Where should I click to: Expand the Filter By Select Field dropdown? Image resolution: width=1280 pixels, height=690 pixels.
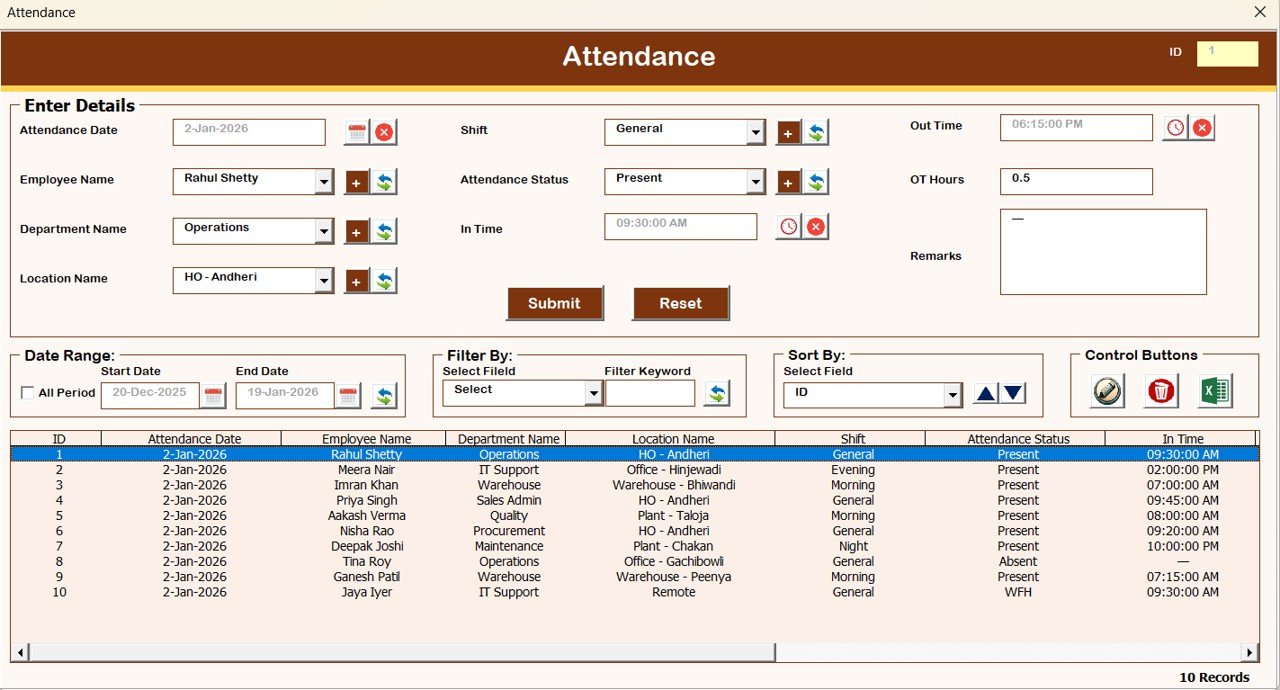(593, 394)
